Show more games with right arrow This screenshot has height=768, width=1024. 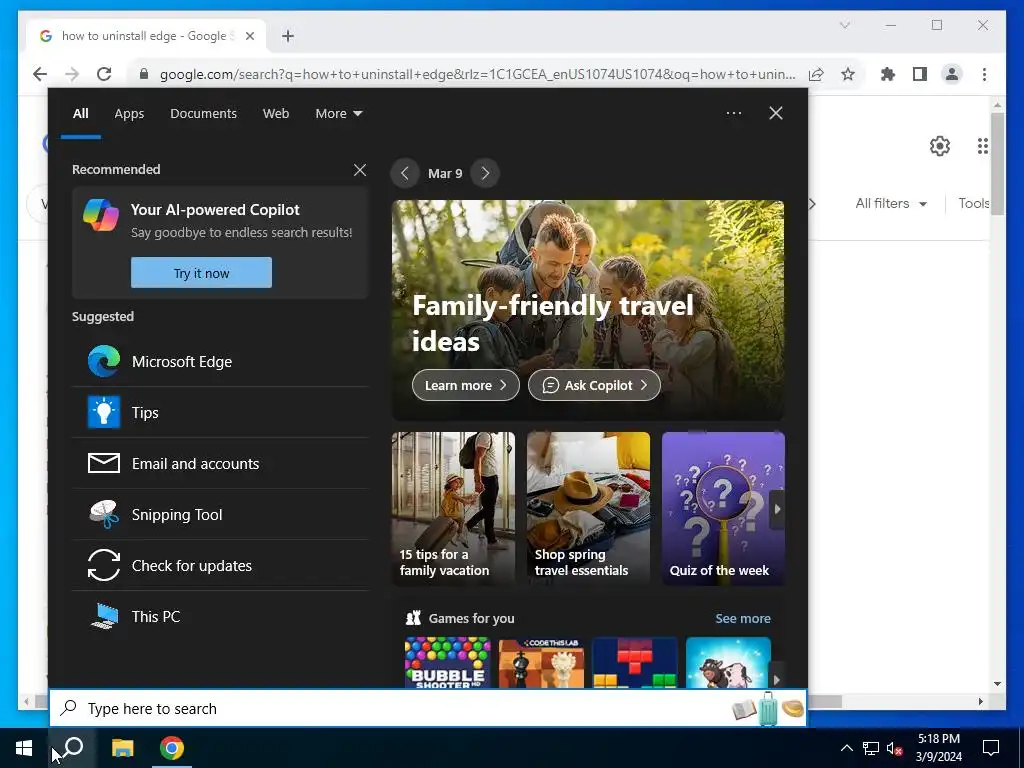click(777, 679)
